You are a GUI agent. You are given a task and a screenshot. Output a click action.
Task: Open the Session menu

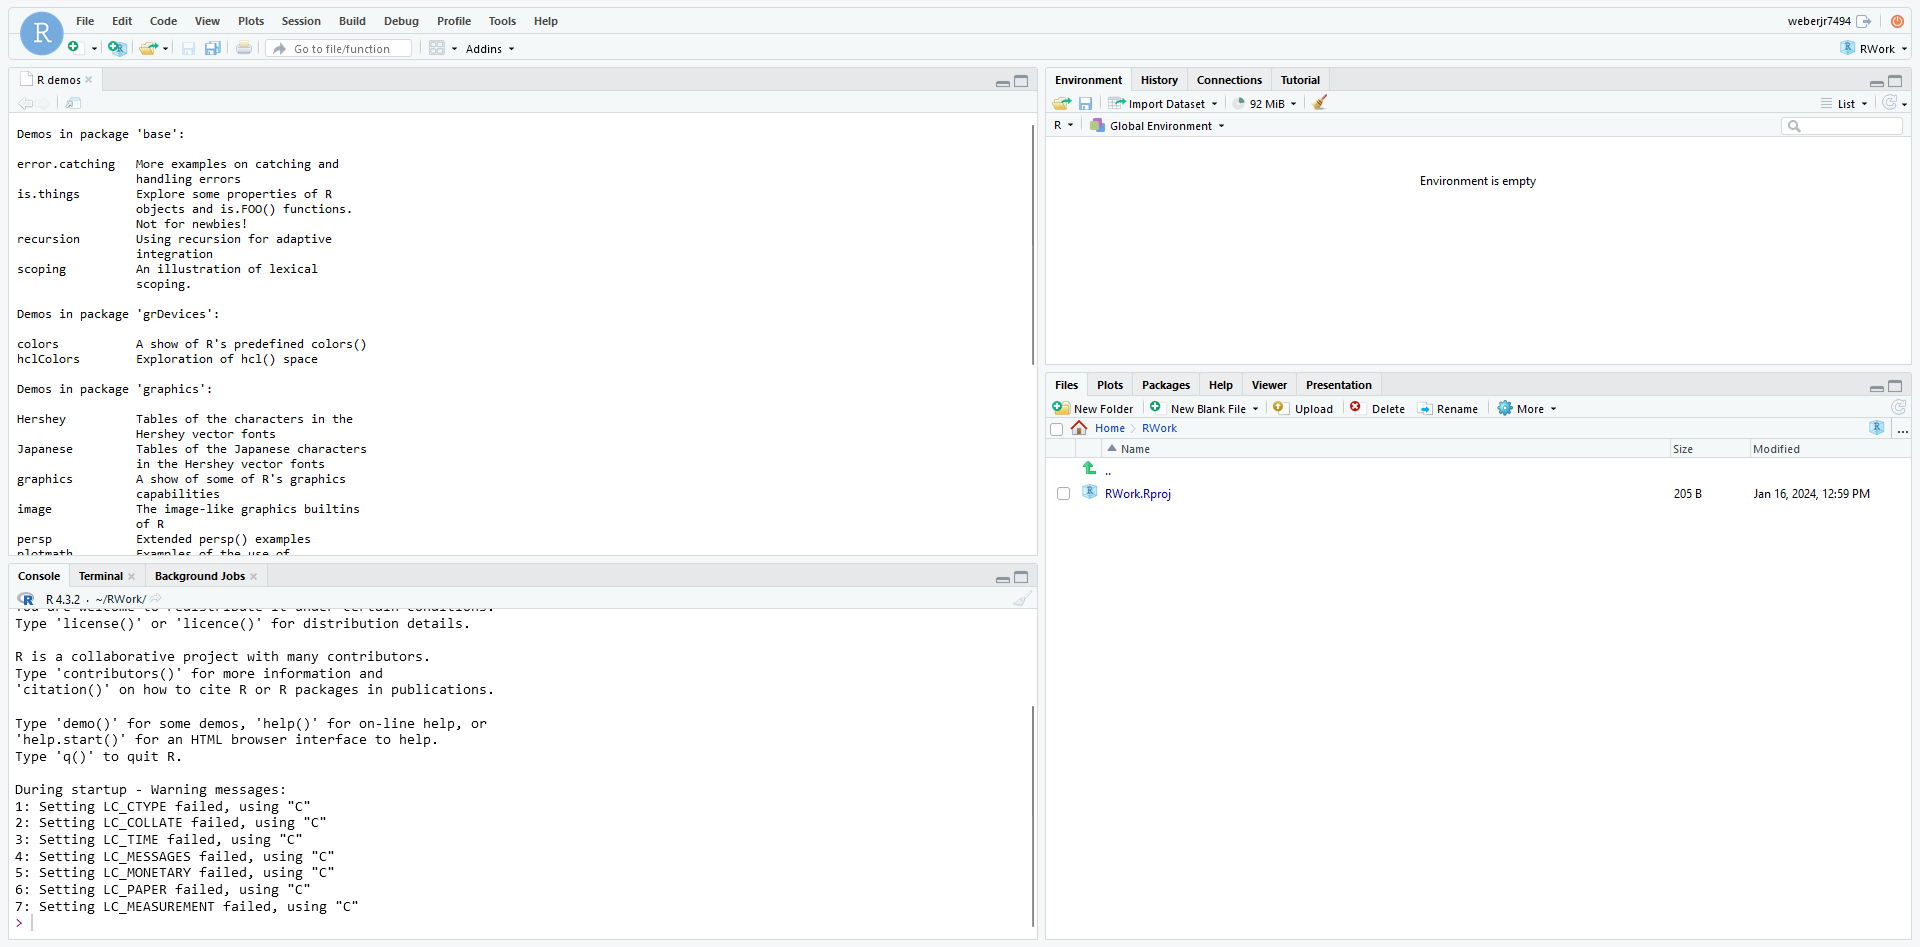[x=300, y=21]
